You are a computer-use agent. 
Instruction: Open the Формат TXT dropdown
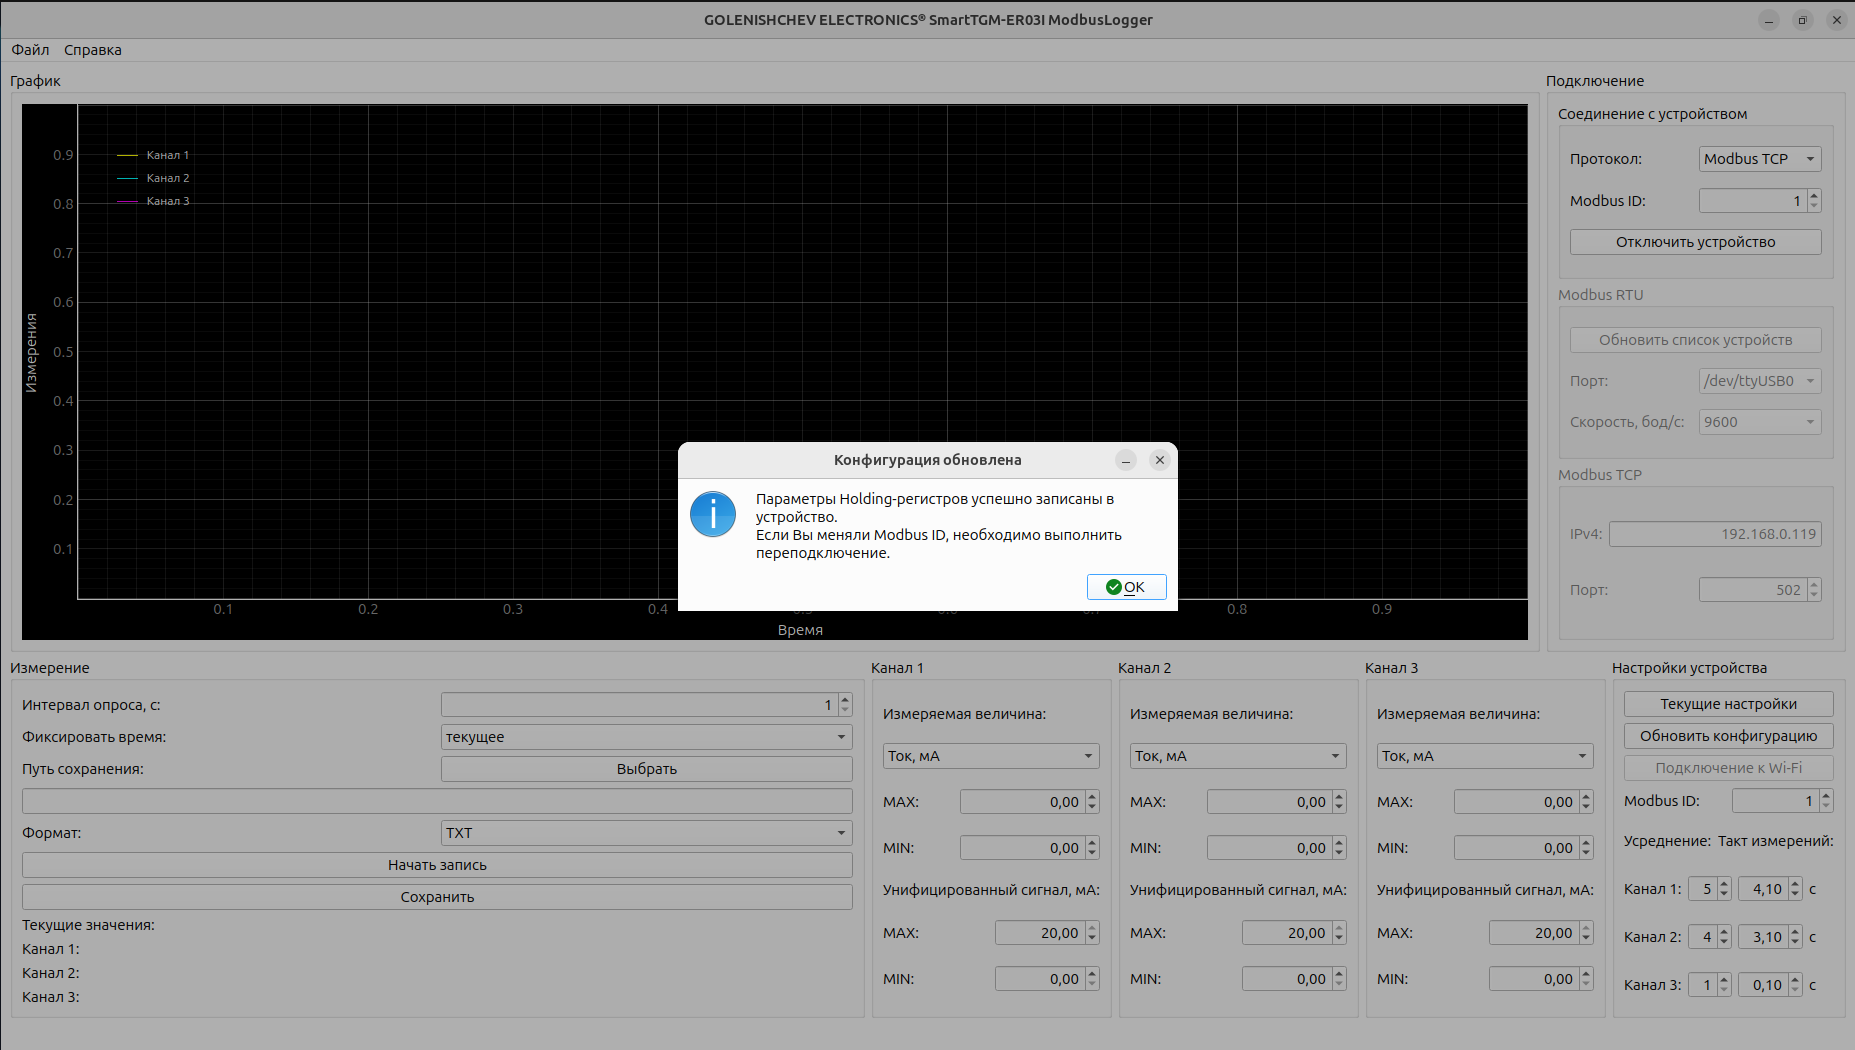click(646, 833)
